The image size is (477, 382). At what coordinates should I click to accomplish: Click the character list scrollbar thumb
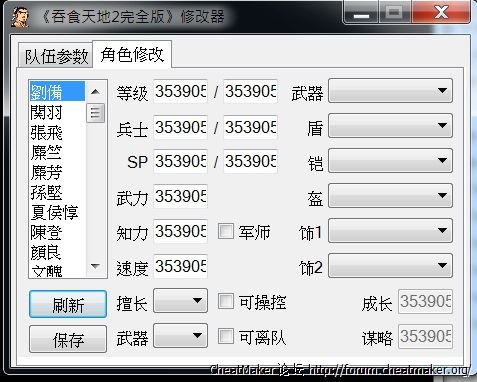(x=95, y=113)
